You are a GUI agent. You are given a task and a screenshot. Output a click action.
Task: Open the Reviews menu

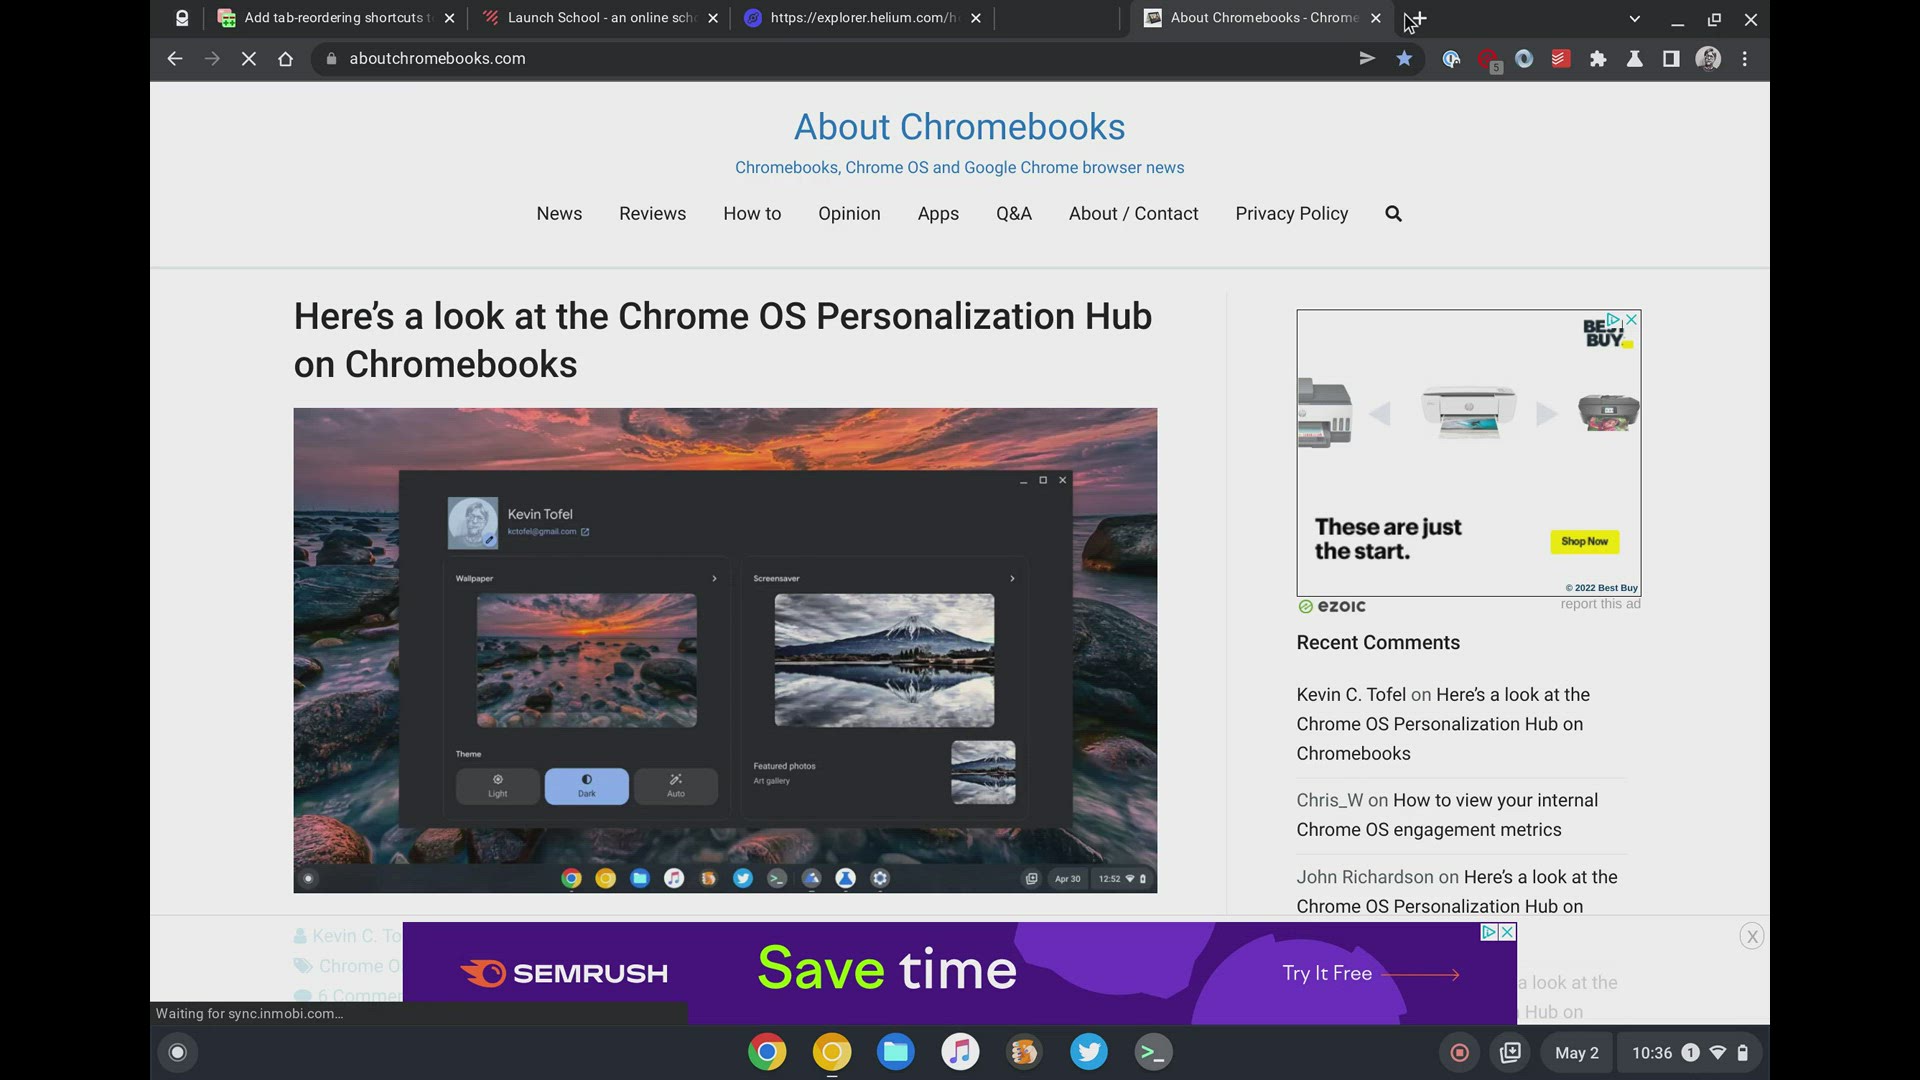click(x=652, y=214)
